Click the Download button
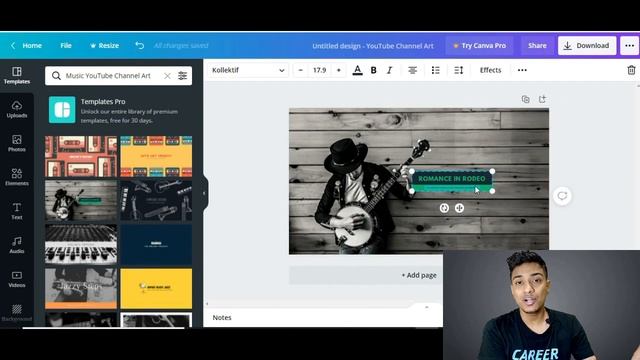Image resolution: width=640 pixels, height=360 pixels. click(587, 46)
